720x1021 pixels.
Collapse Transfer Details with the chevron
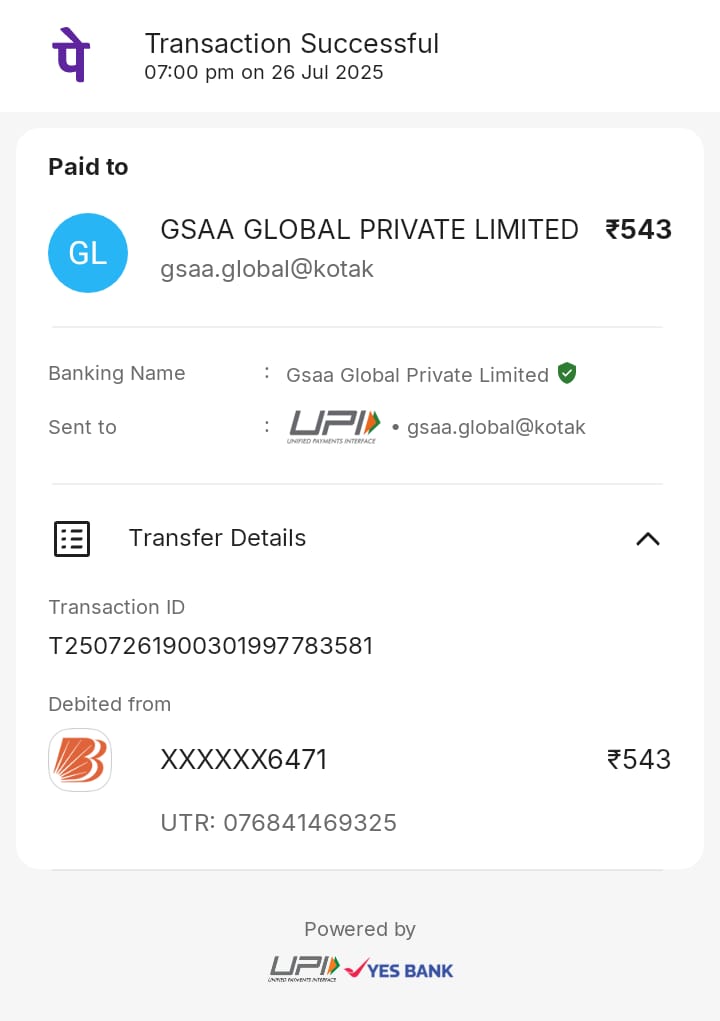click(x=648, y=538)
